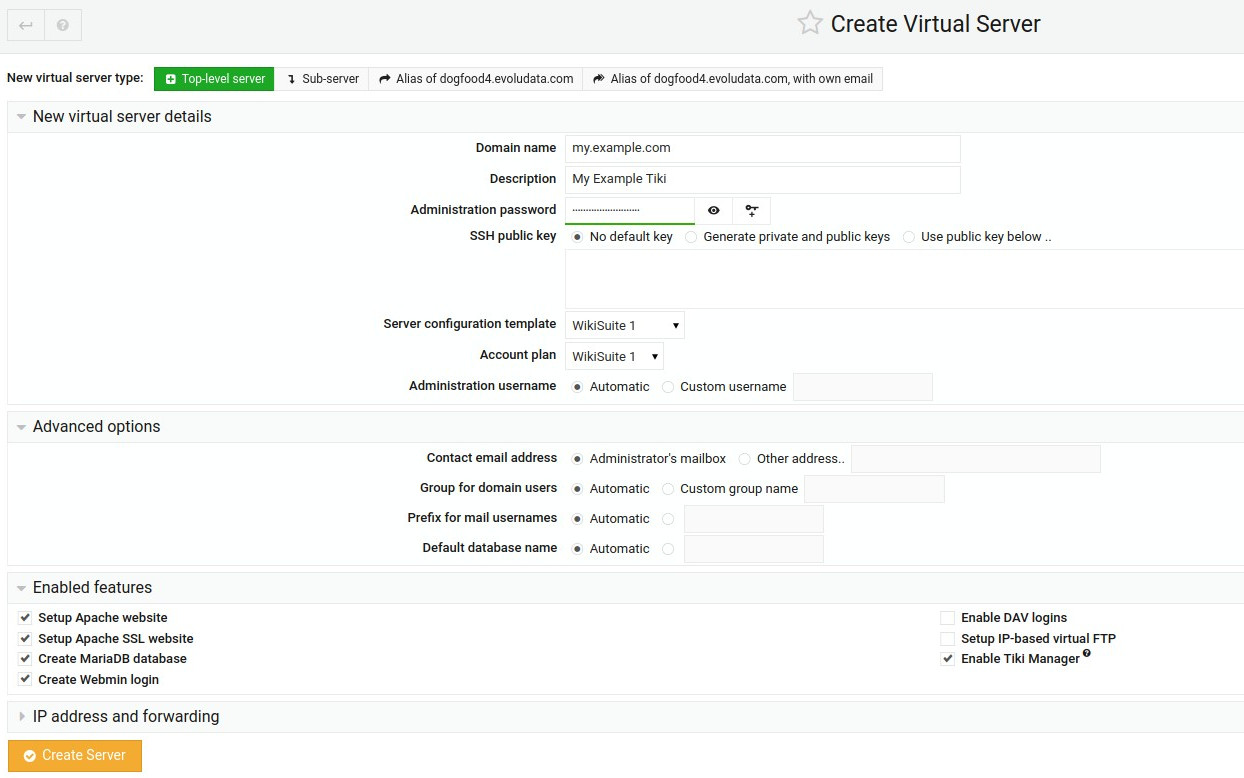
Task: Check Setup IP-based virtual FTP
Action: [947, 638]
